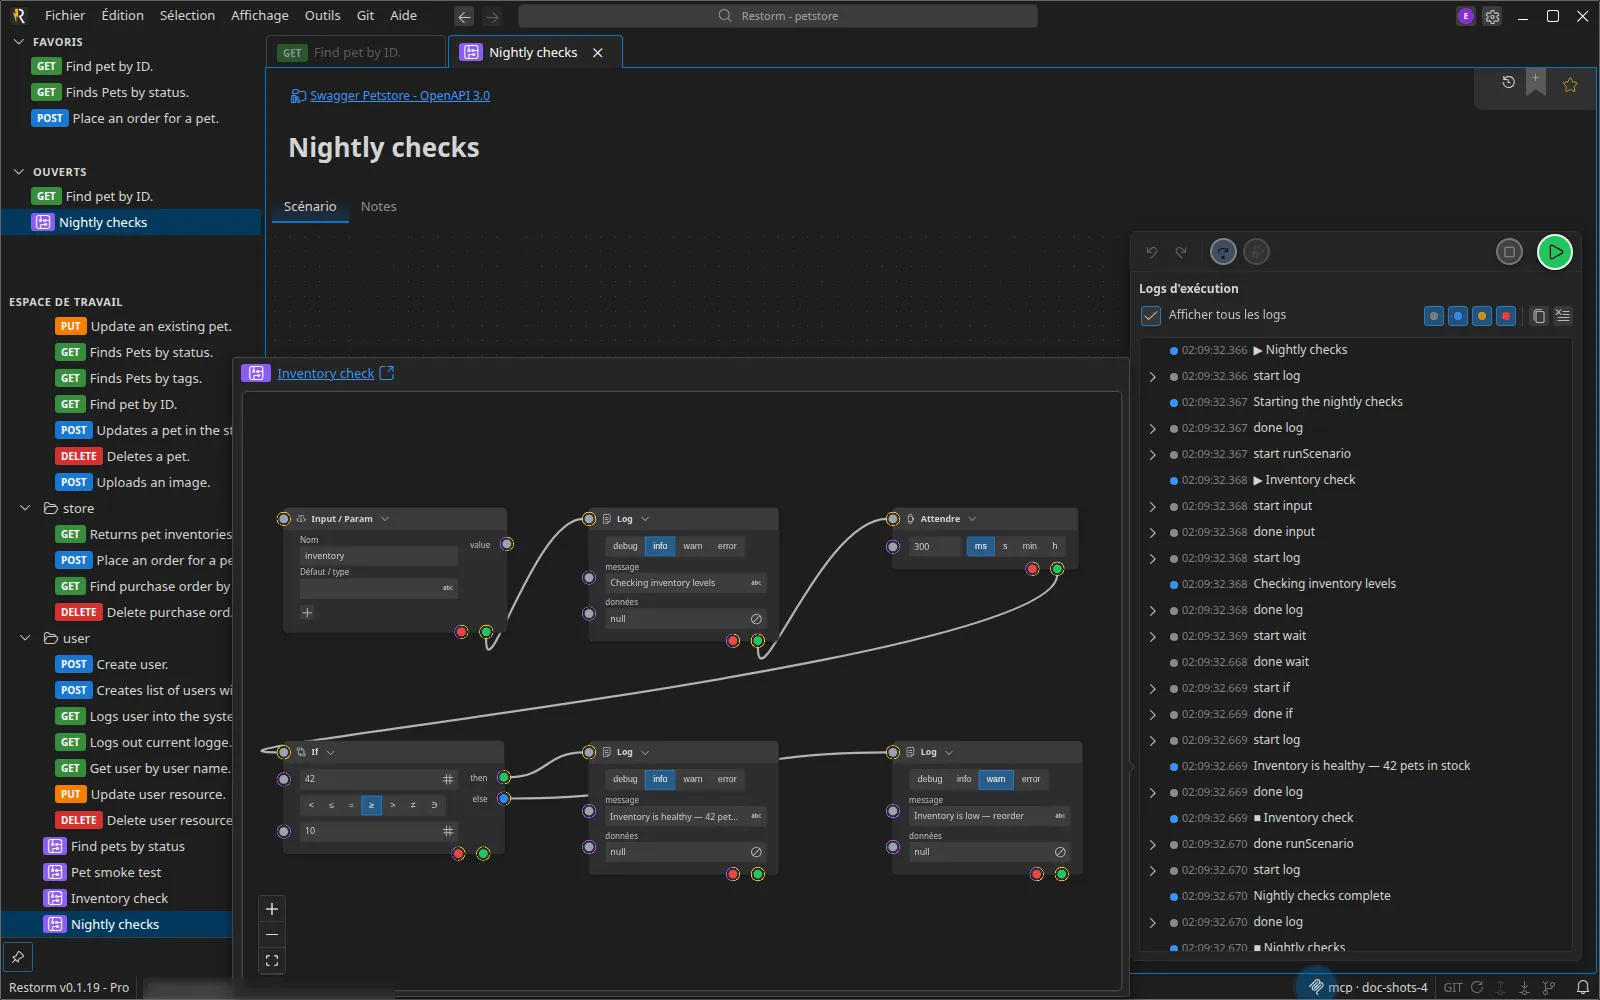Open the Affichage menu

259,15
